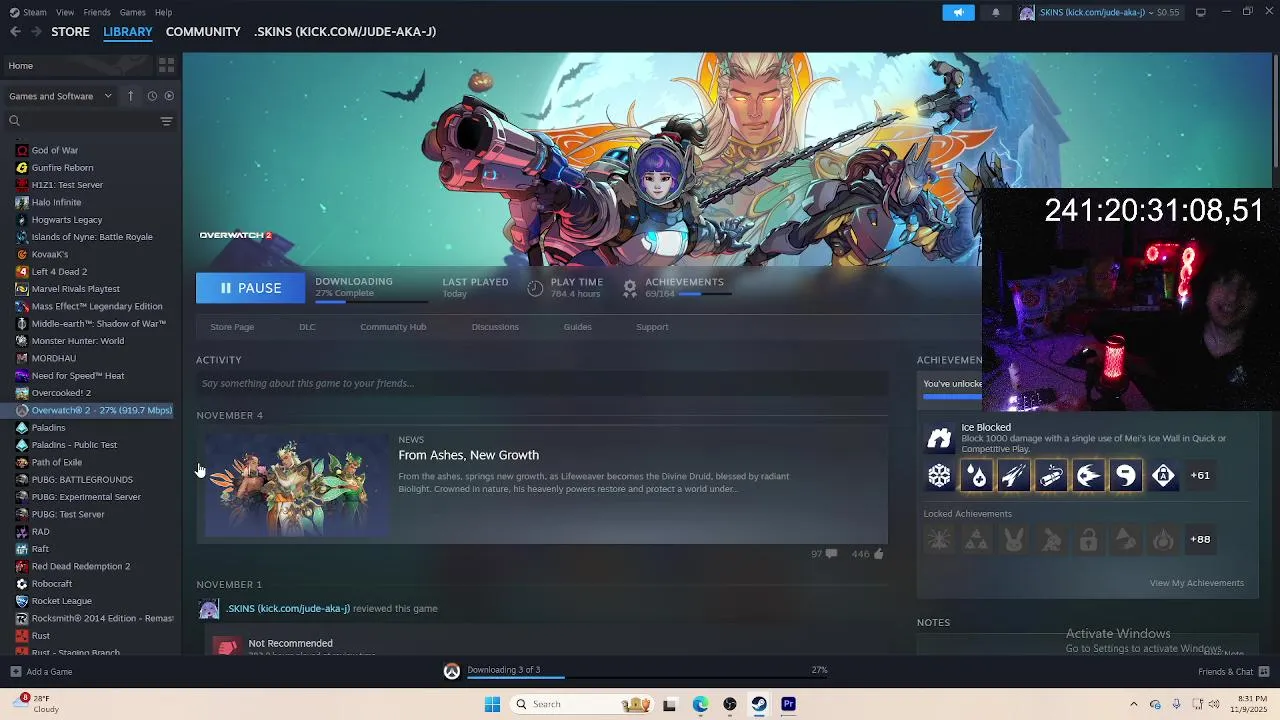This screenshot has width=1280, height=720.
Task: Click the download progress bar at bottom
Action: pos(645,678)
